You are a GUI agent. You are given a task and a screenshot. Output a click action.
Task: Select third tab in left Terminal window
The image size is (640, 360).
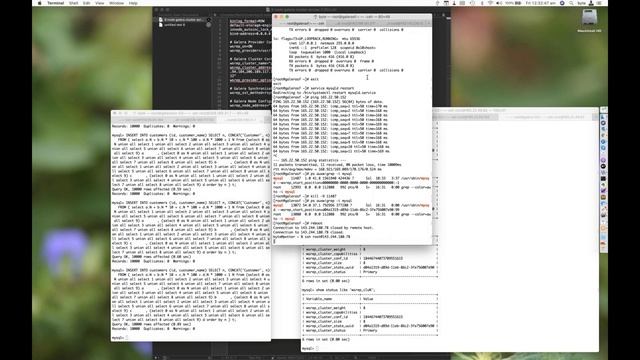pyautogui.click(x=240, y=120)
